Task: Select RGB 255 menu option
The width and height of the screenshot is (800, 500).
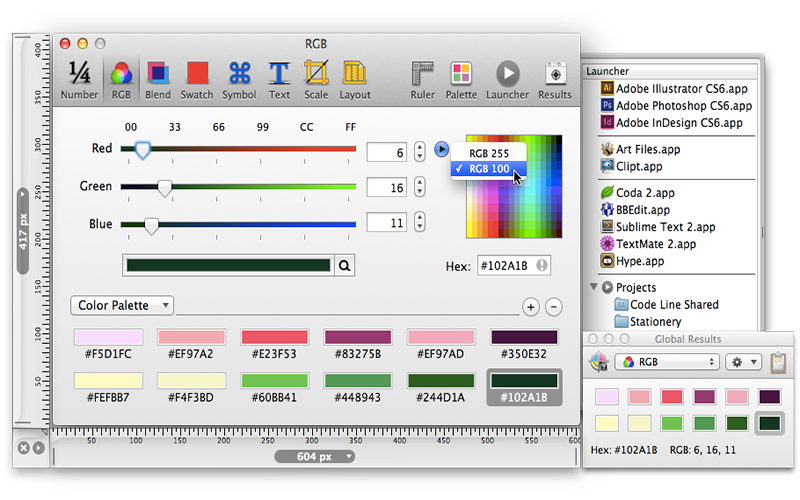Action: (489, 153)
